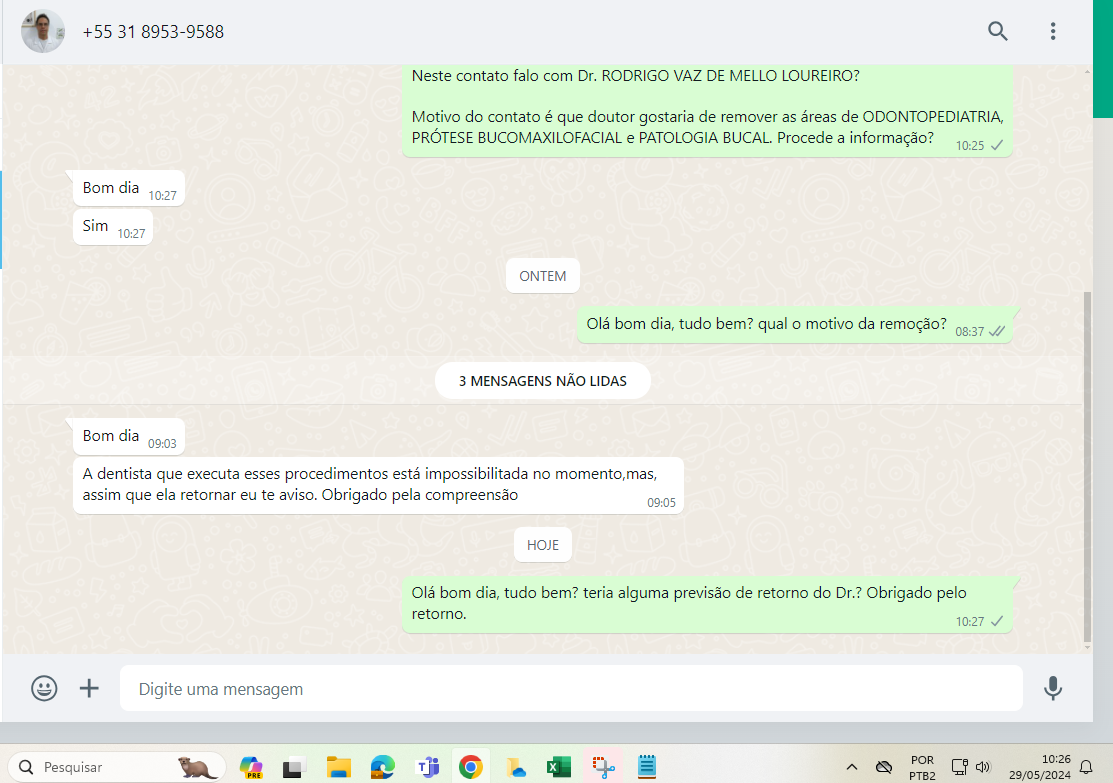Image resolution: width=1113 pixels, height=783 pixels.
Task: Click the cloud sync tray icon
Action: coord(884,767)
